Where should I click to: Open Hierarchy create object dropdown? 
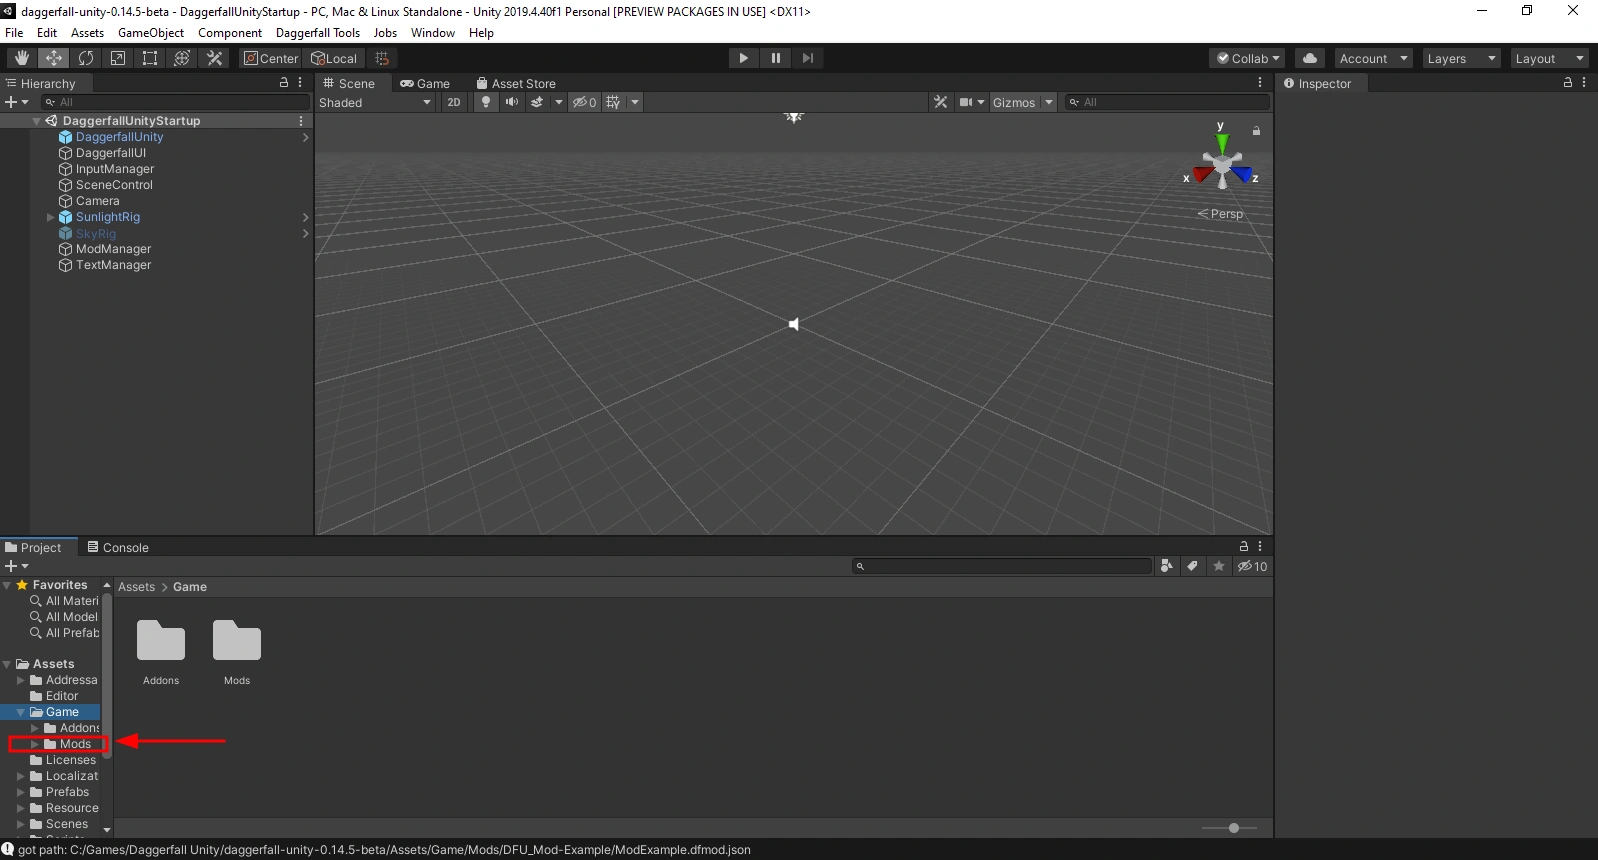coord(17,102)
